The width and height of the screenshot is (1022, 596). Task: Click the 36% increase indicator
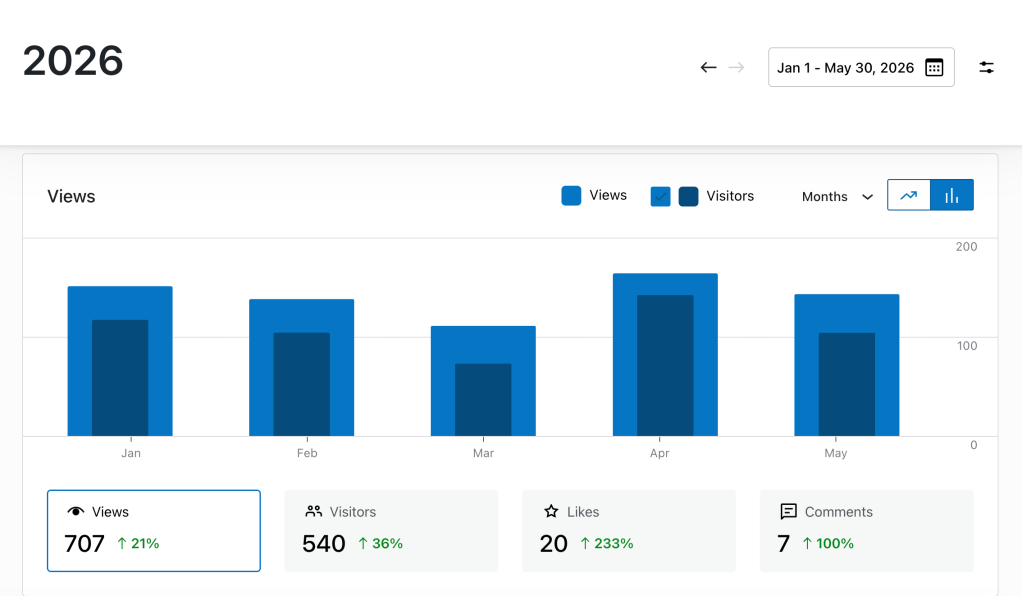[x=381, y=543]
